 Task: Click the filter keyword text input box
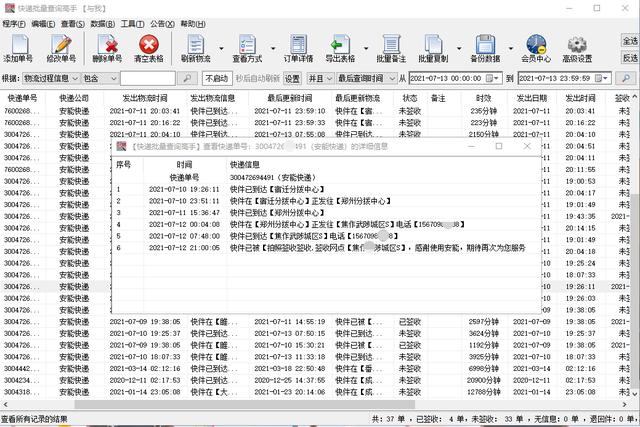point(147,77)
